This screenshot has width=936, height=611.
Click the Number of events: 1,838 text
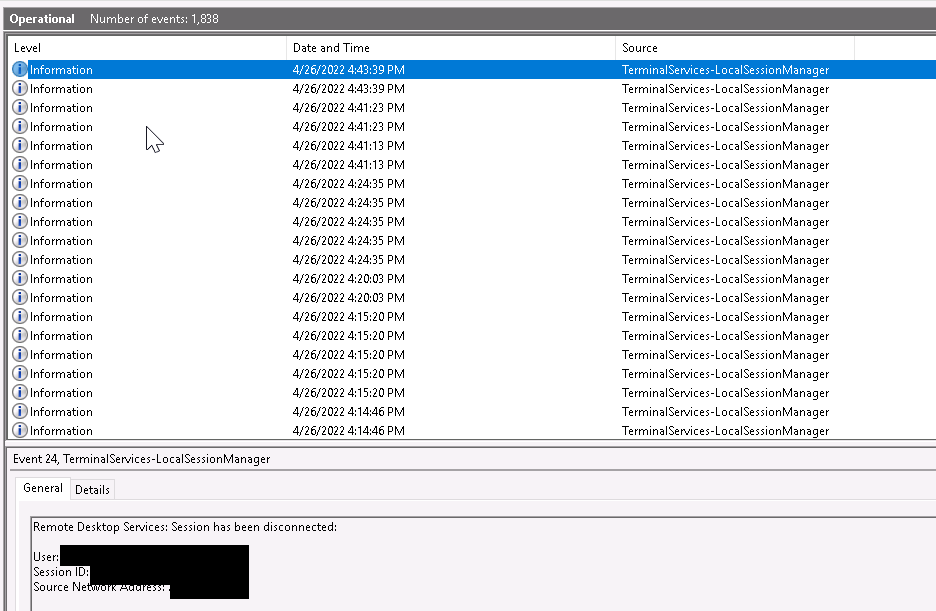(155, 18)
